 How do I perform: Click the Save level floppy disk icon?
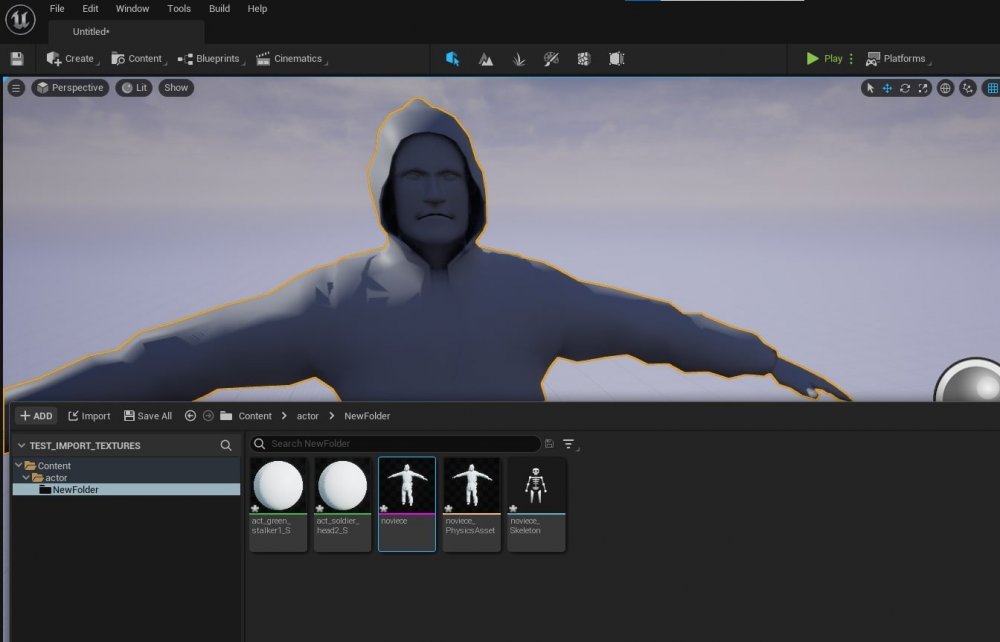coord(17,59)
